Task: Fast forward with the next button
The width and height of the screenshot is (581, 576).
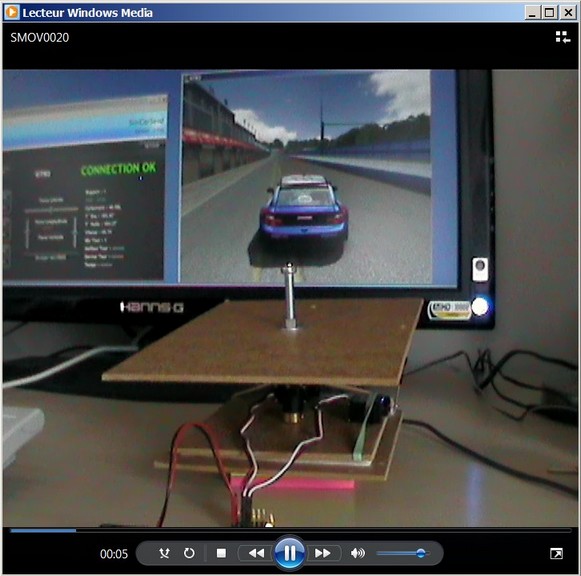Action: click(323, 553)
